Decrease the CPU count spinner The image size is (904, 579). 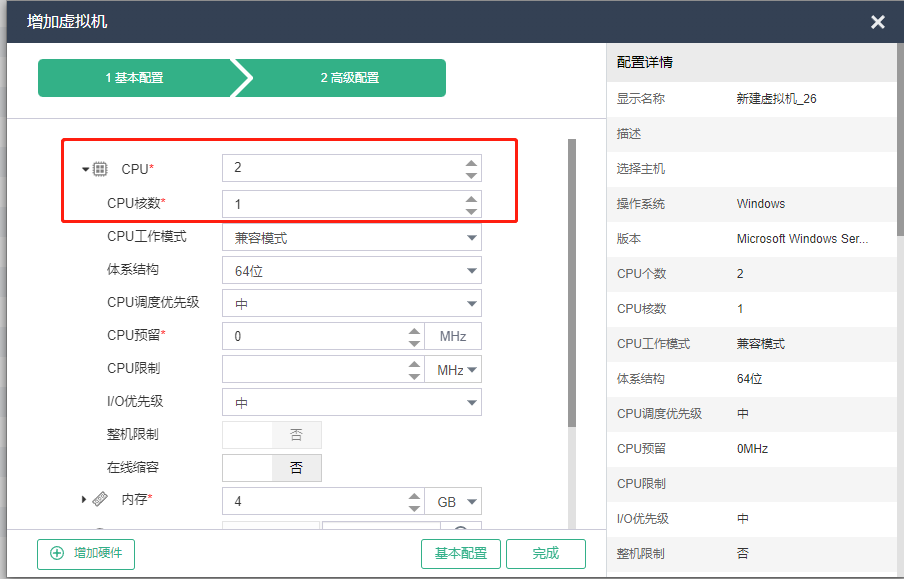pos(471,175)
